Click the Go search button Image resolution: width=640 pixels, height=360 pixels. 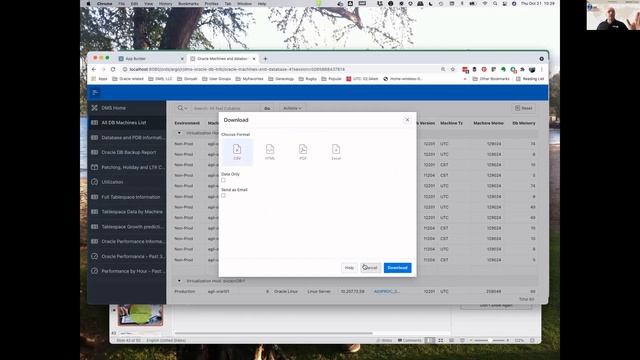pos(267,108)
